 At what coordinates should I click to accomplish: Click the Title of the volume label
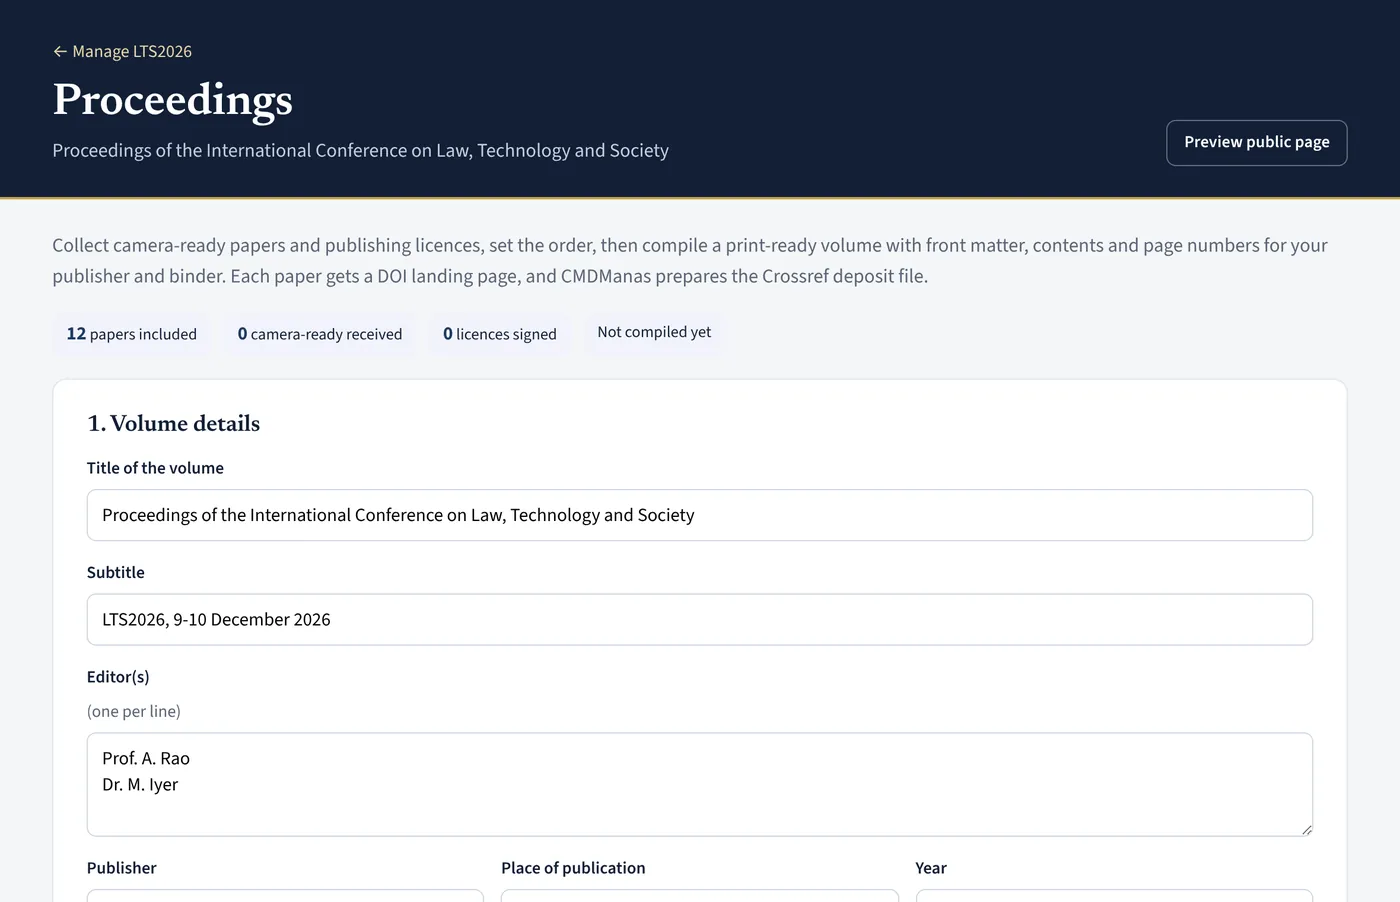(155, 468)
